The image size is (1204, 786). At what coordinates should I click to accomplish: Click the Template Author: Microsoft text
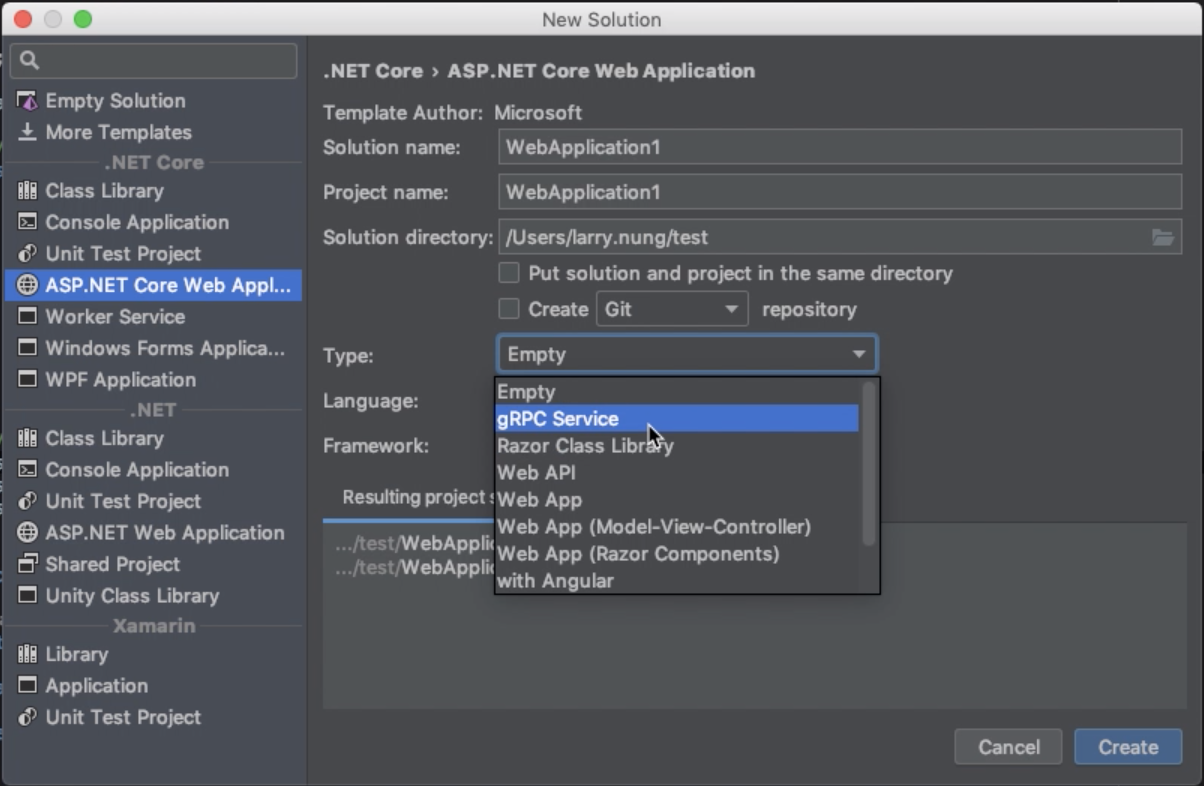click(x=452, y=113)
